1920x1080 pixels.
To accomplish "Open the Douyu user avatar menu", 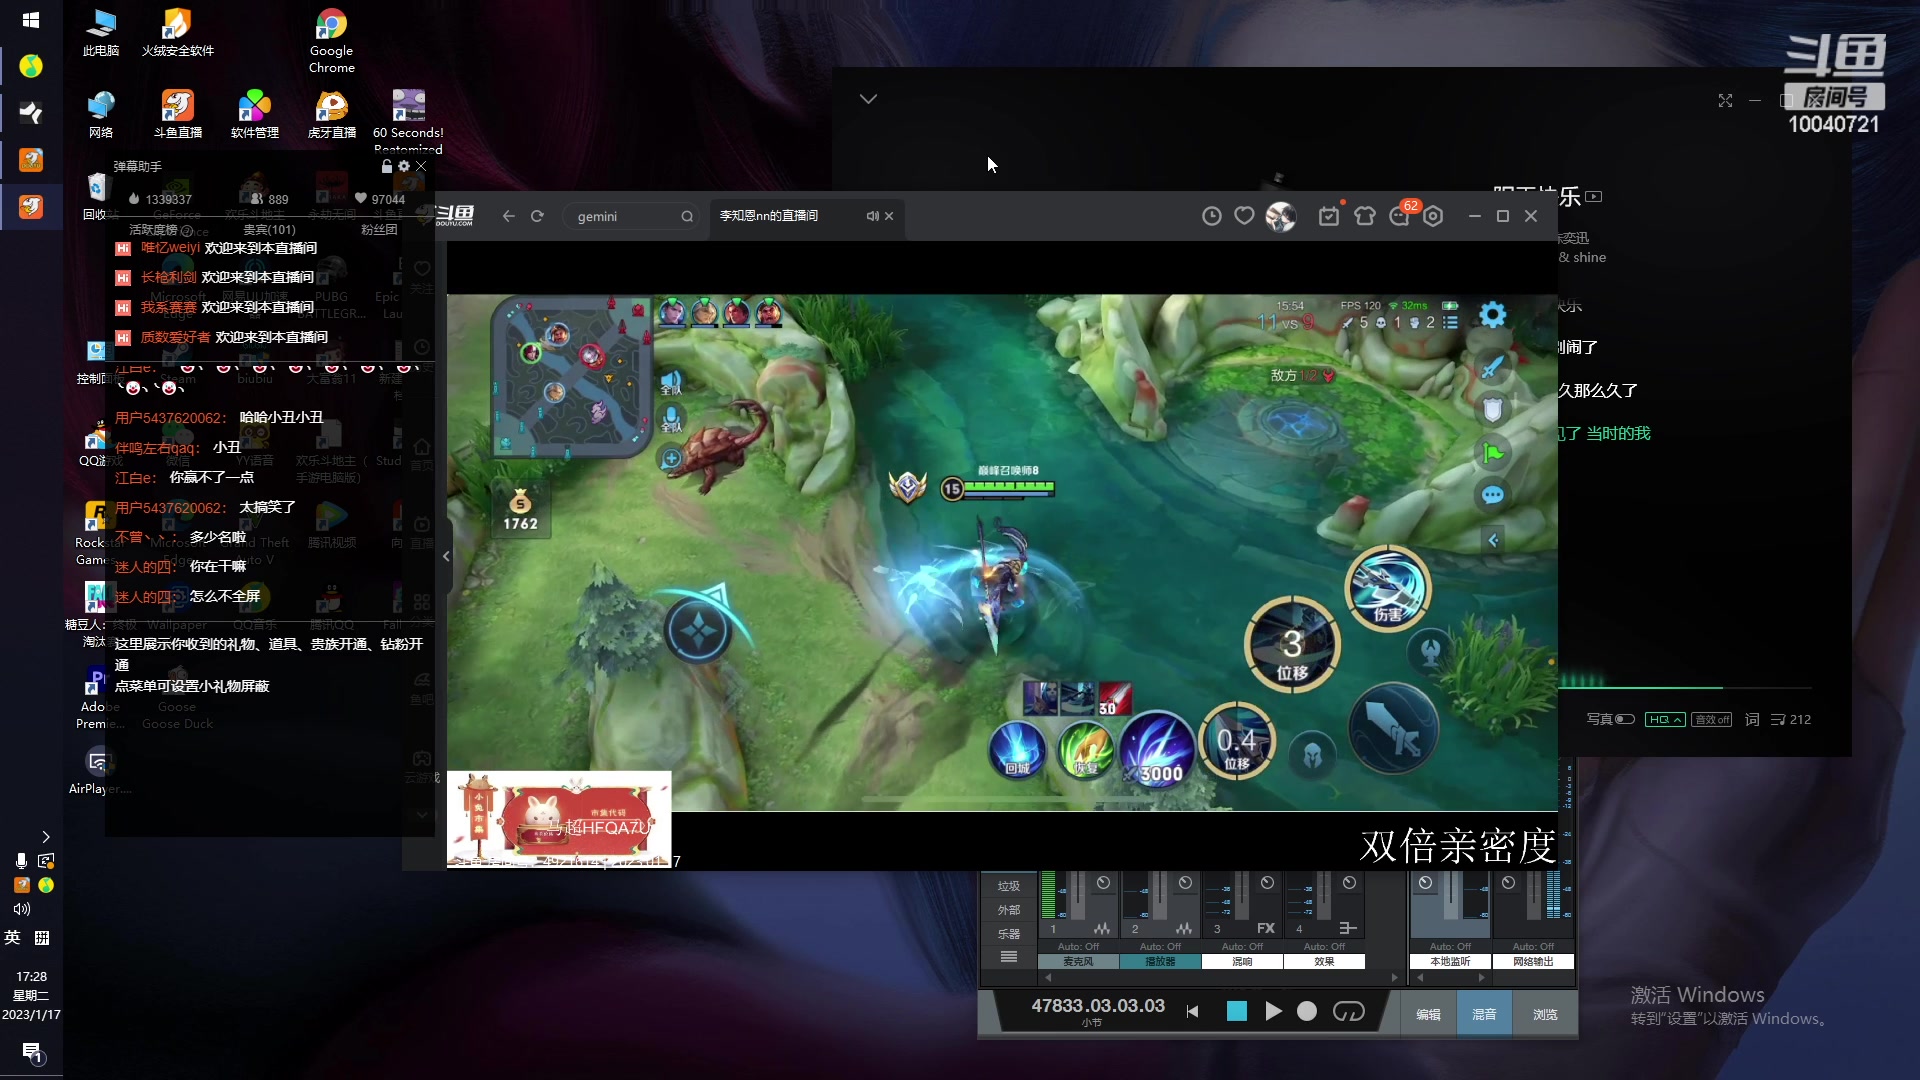I will click(1281, 216).
